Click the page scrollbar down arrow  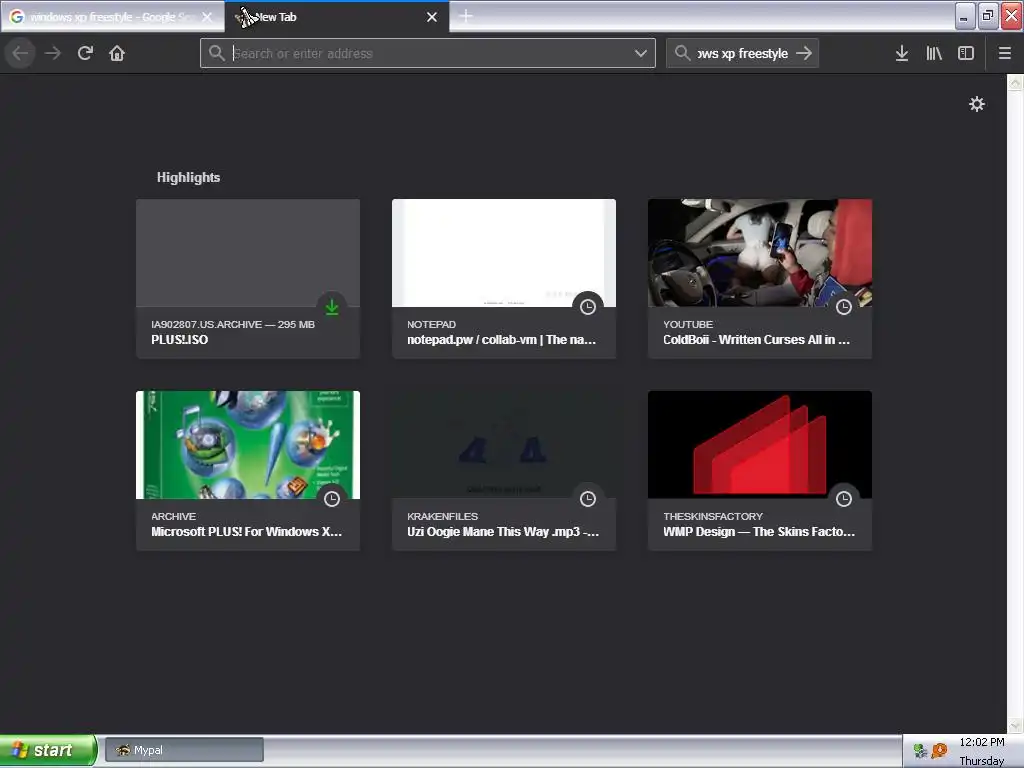pos(1016,726)
